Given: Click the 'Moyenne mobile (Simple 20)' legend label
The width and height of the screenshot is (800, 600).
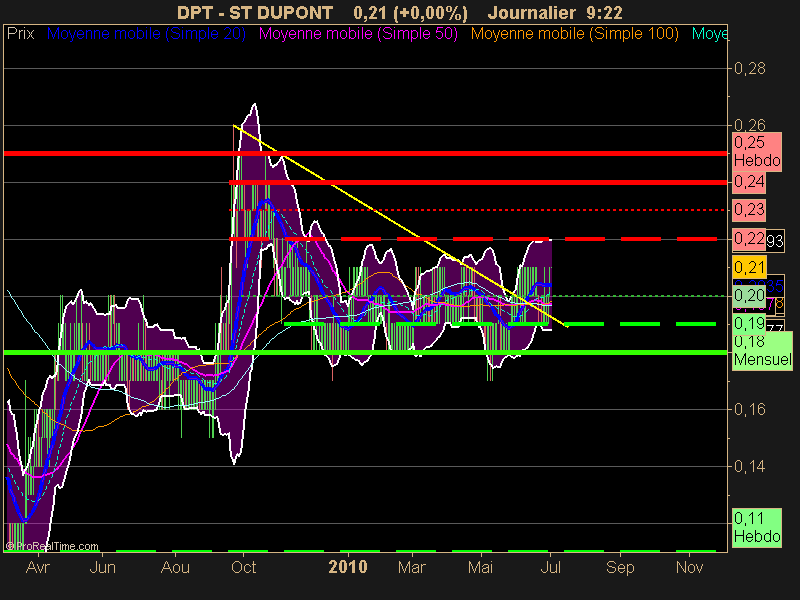Looking at the screenshot, I should pyautogui.click(x=146, y=34).
